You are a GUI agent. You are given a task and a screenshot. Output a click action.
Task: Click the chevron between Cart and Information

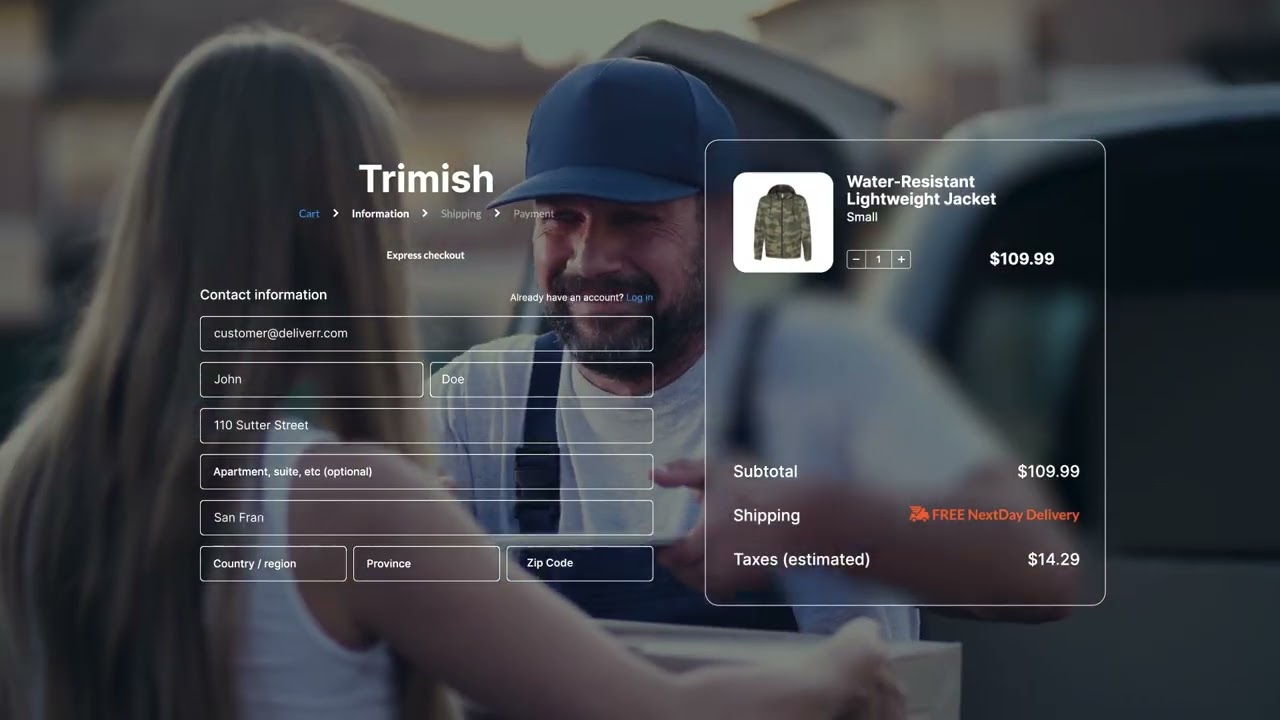click(336, 213)
